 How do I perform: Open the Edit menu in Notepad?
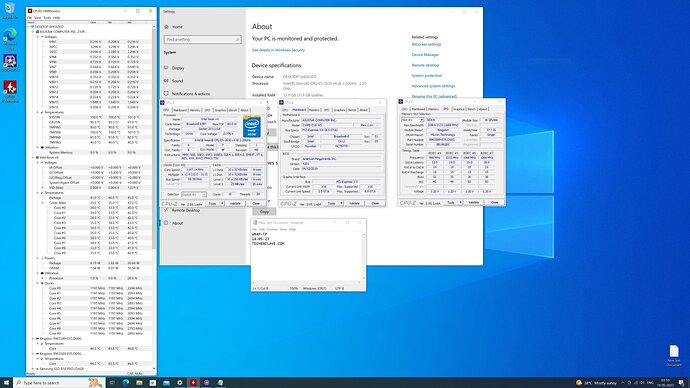(262, 229)
